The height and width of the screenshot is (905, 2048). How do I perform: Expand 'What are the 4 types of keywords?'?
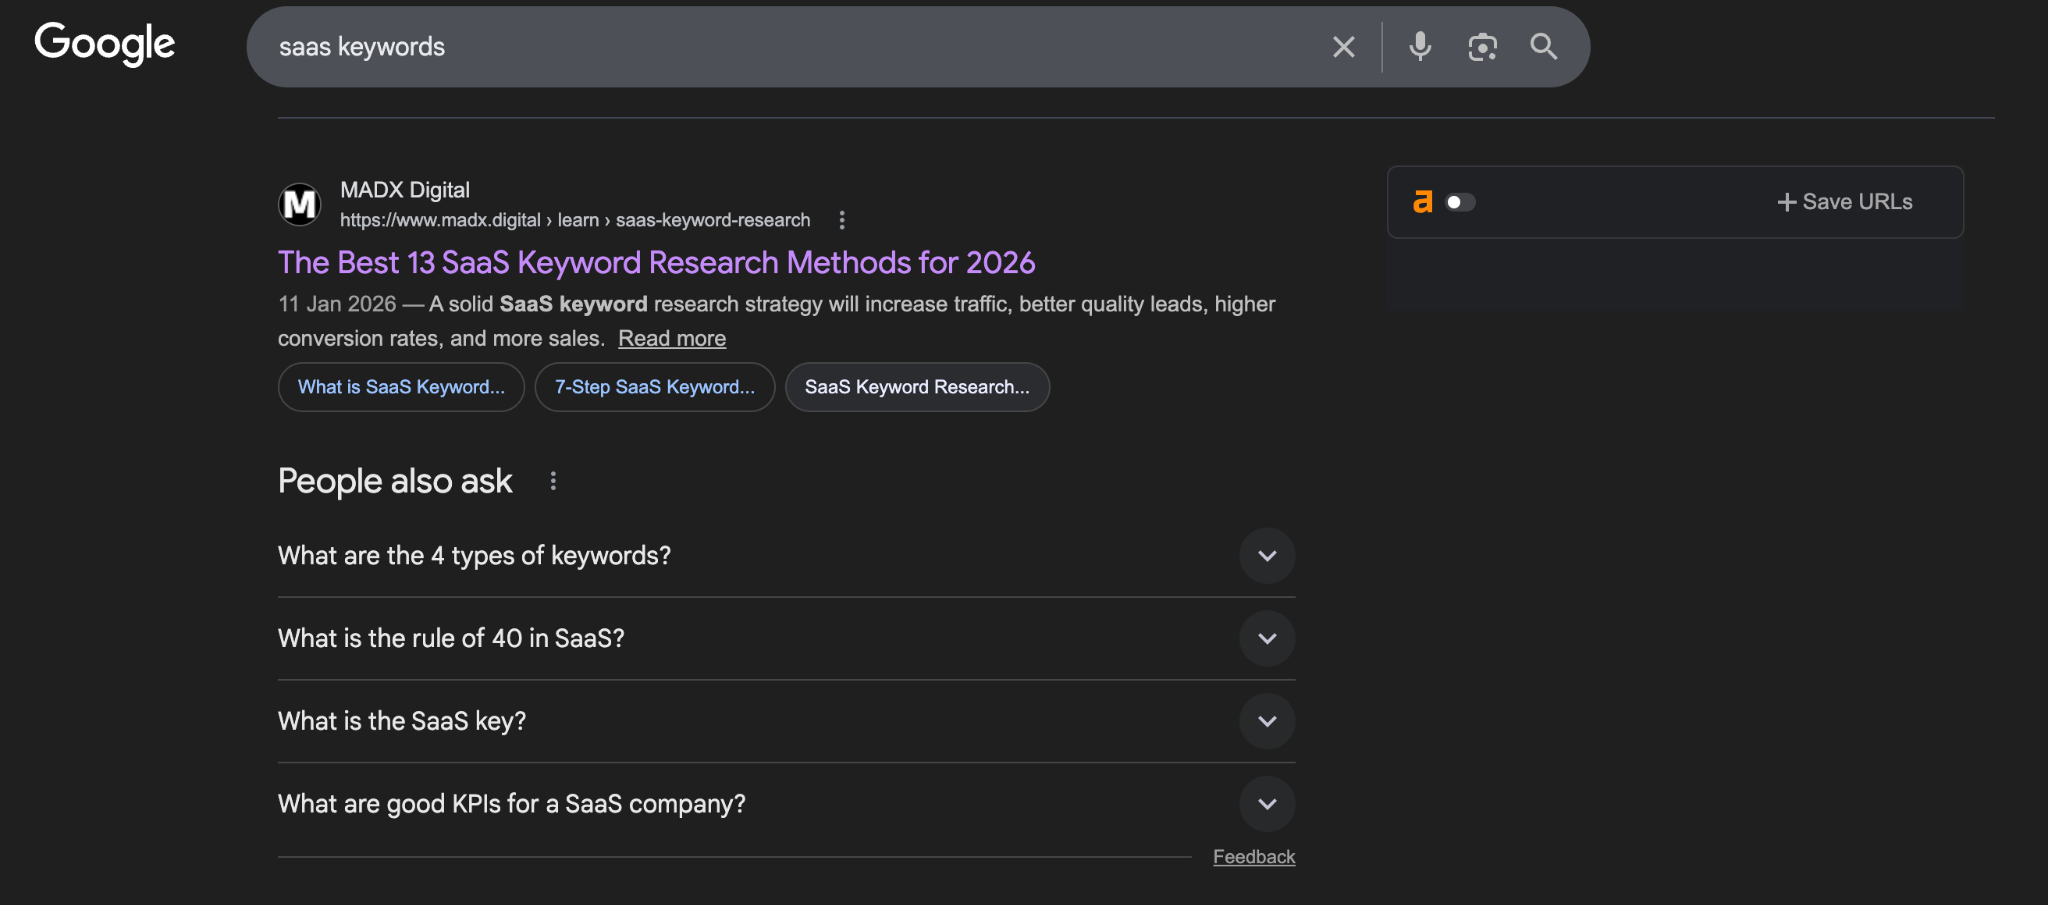(1266, 556)
